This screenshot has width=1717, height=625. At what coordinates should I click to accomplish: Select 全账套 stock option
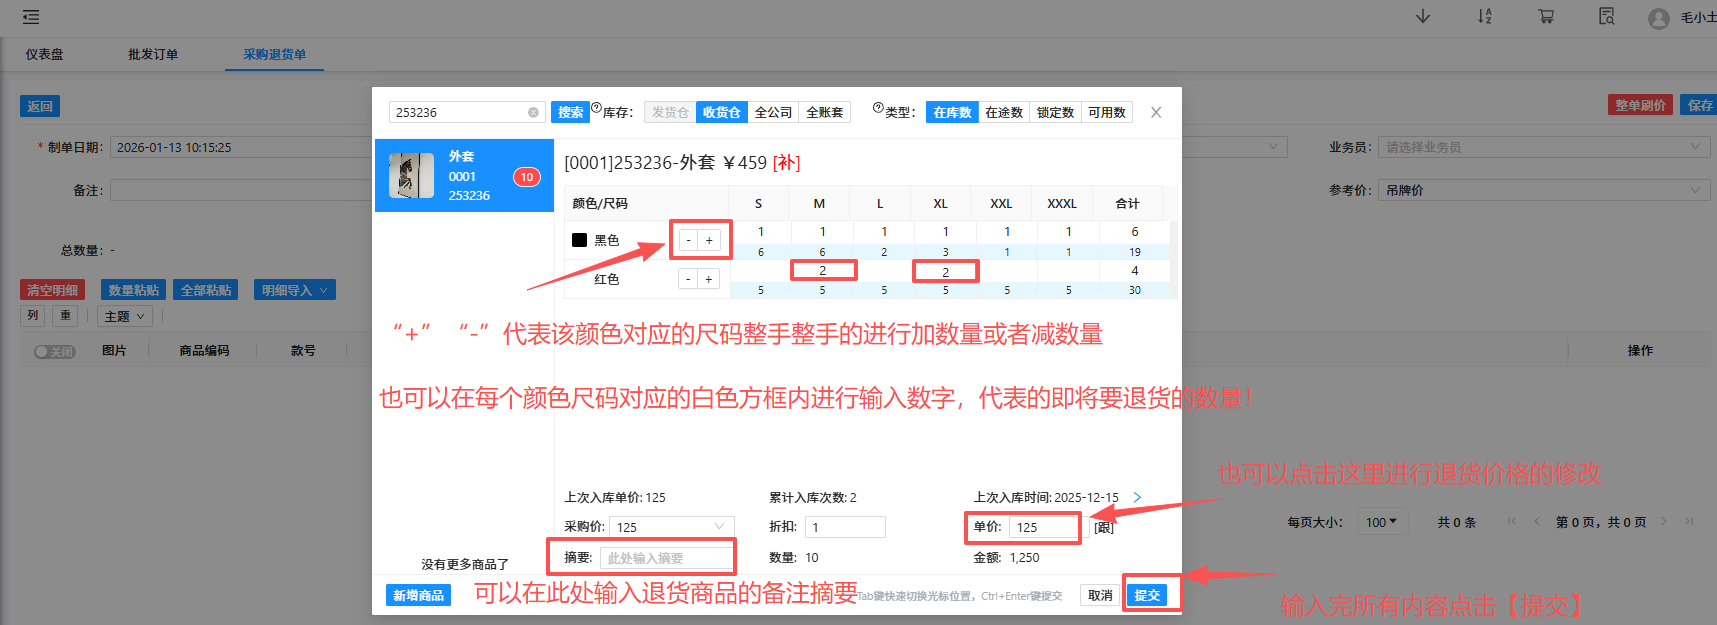coord(825,112)
